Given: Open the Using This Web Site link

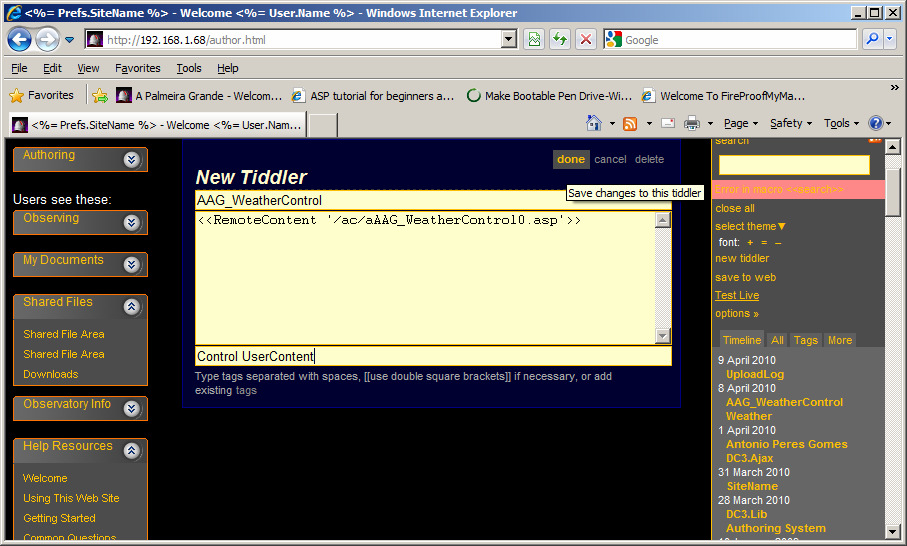Looking at the screenshot, I should 71,498.
